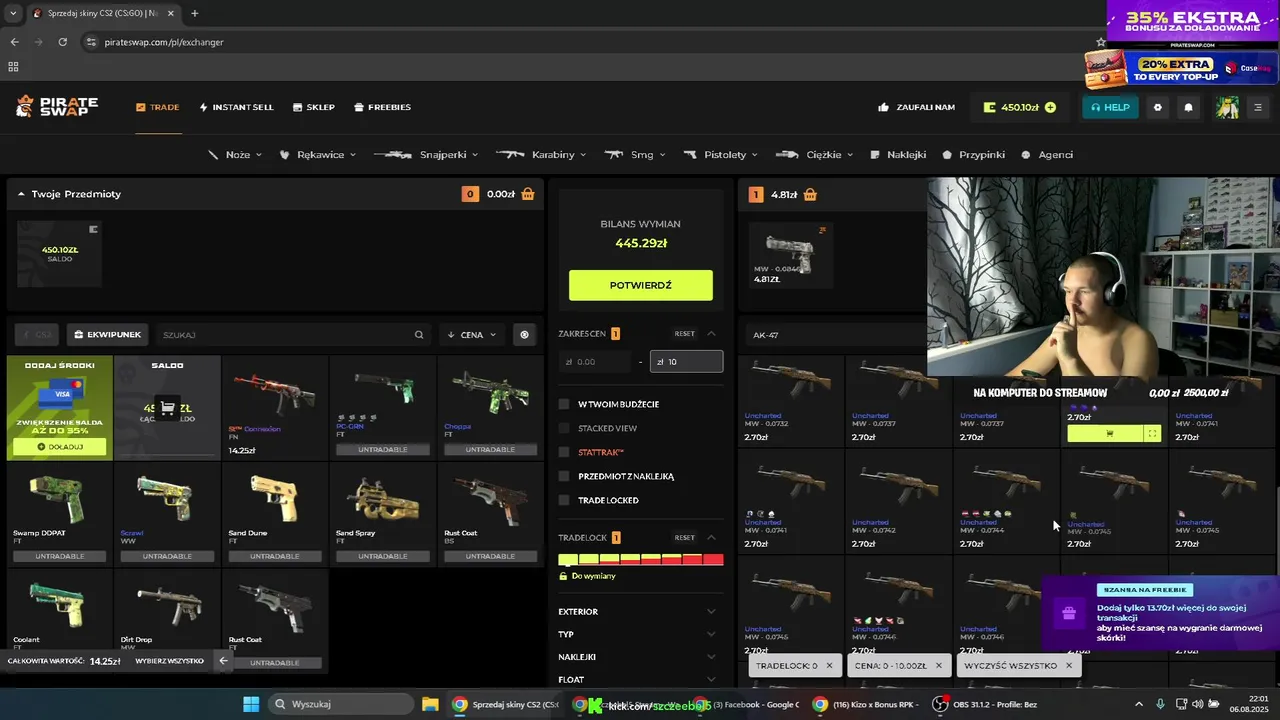
Task: Collapse the ZAKRES CEN section chevron
Action: [711, 334]
